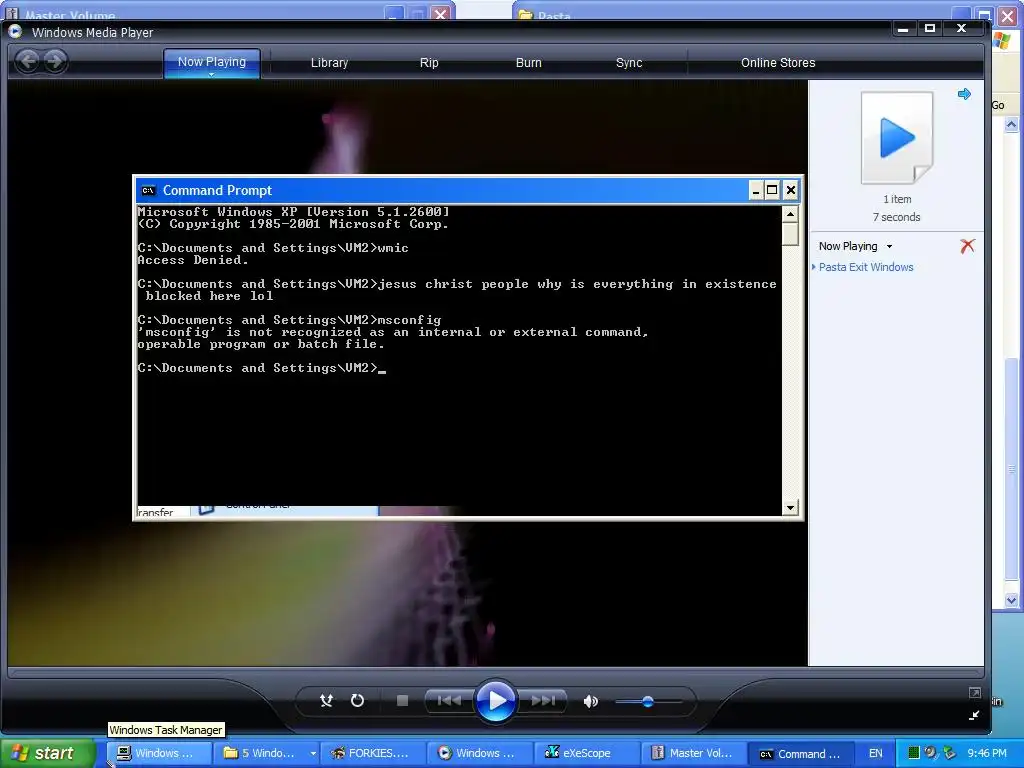Screen dimensions: 1024x768
Task: Minimize the Command Prompt window
Action: (x=756, y=190)
